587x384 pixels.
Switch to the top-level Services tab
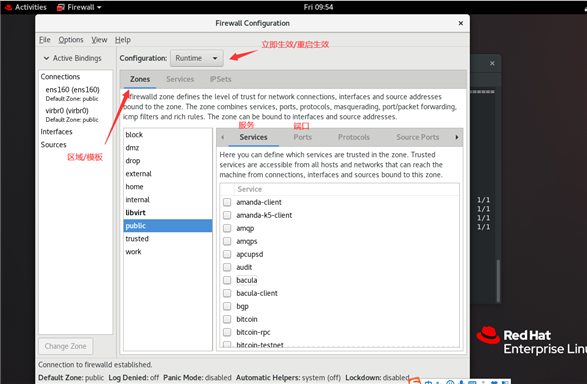pos(180,79)
